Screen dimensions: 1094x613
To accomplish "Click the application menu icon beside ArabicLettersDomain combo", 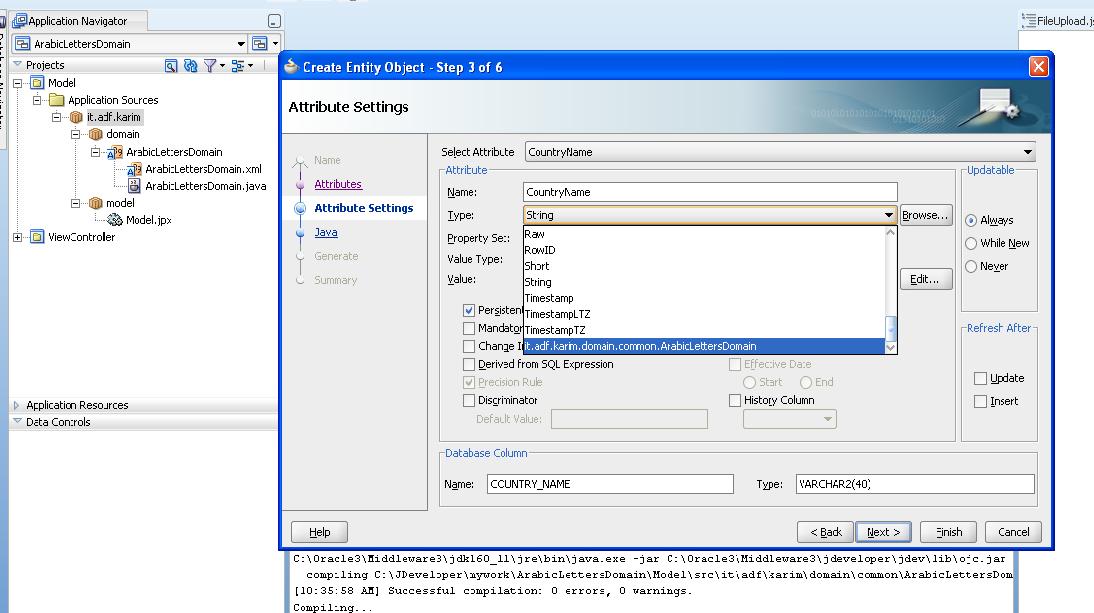I will coord(260,43).
